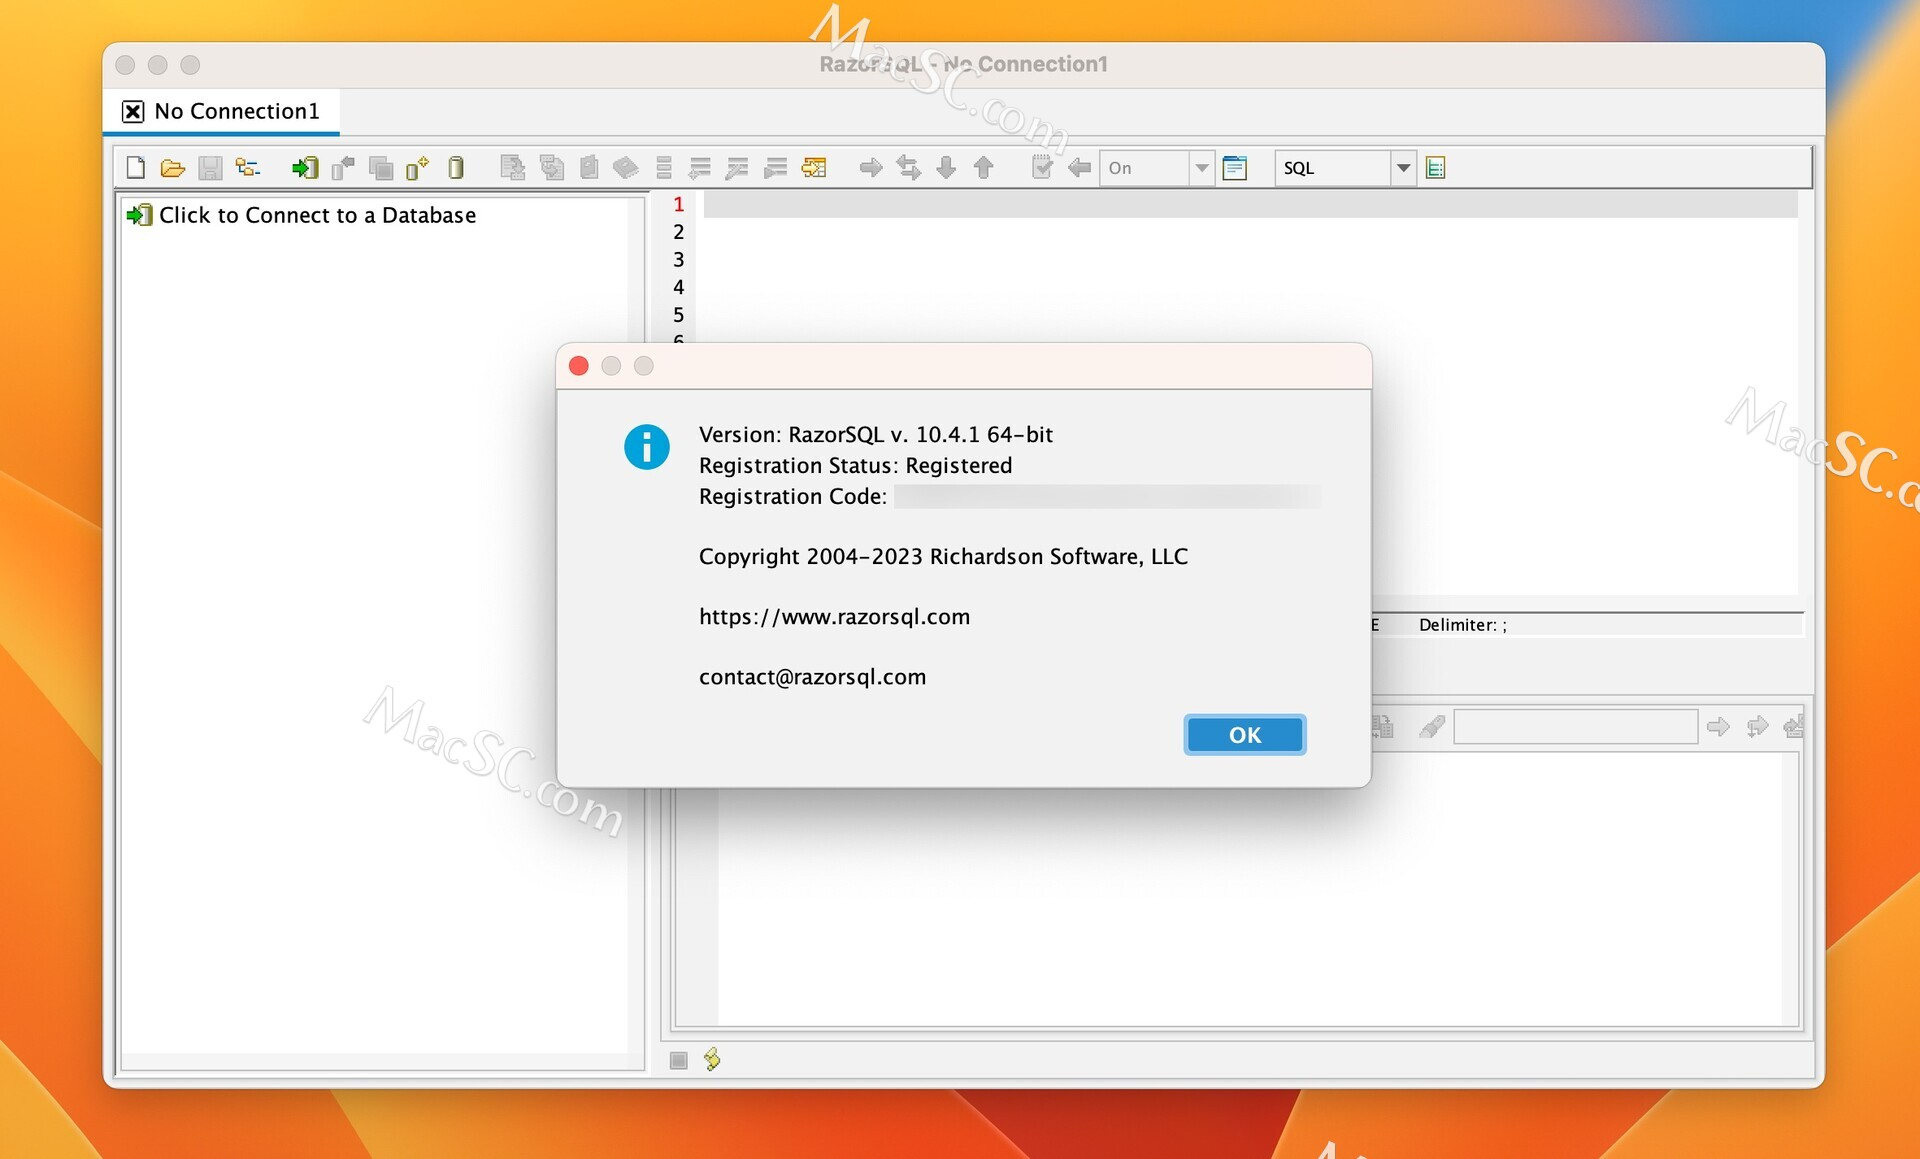Click the blue document window toolbar icon
The image size is (1920, 1159).
tap(1235, 168)
